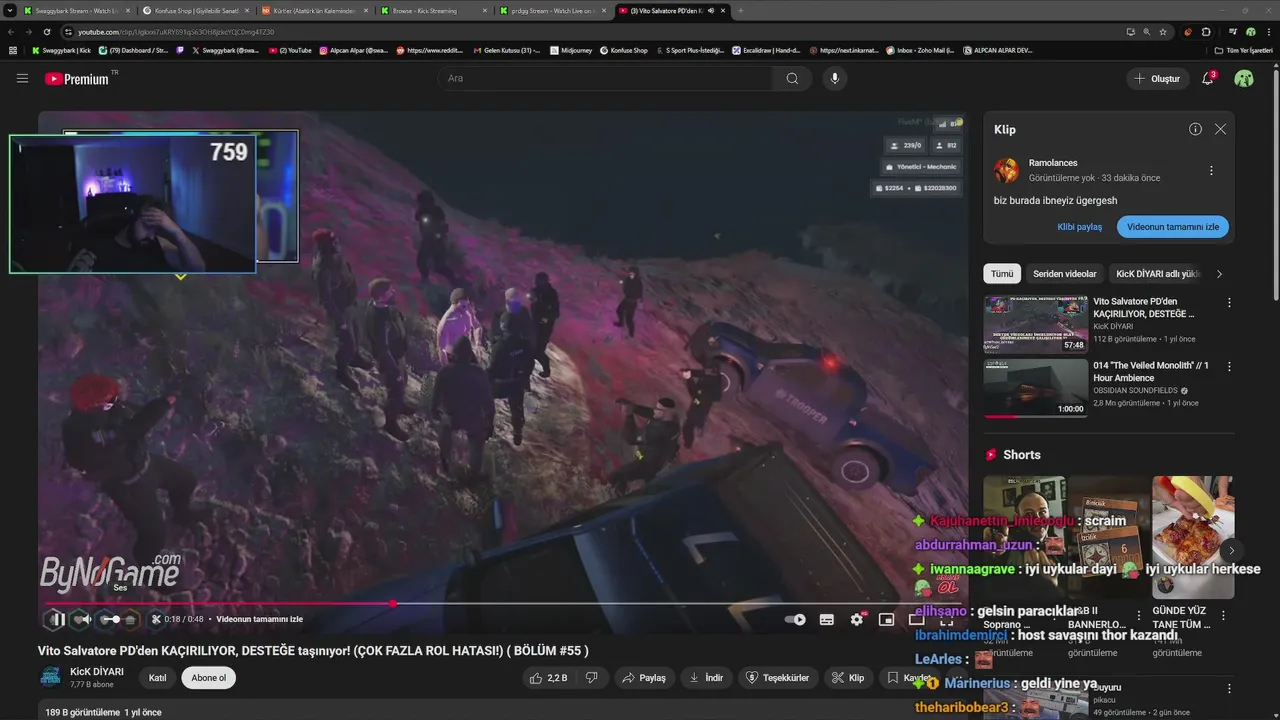Open Konfuse Shop bookmark

(x=624, y=50)
